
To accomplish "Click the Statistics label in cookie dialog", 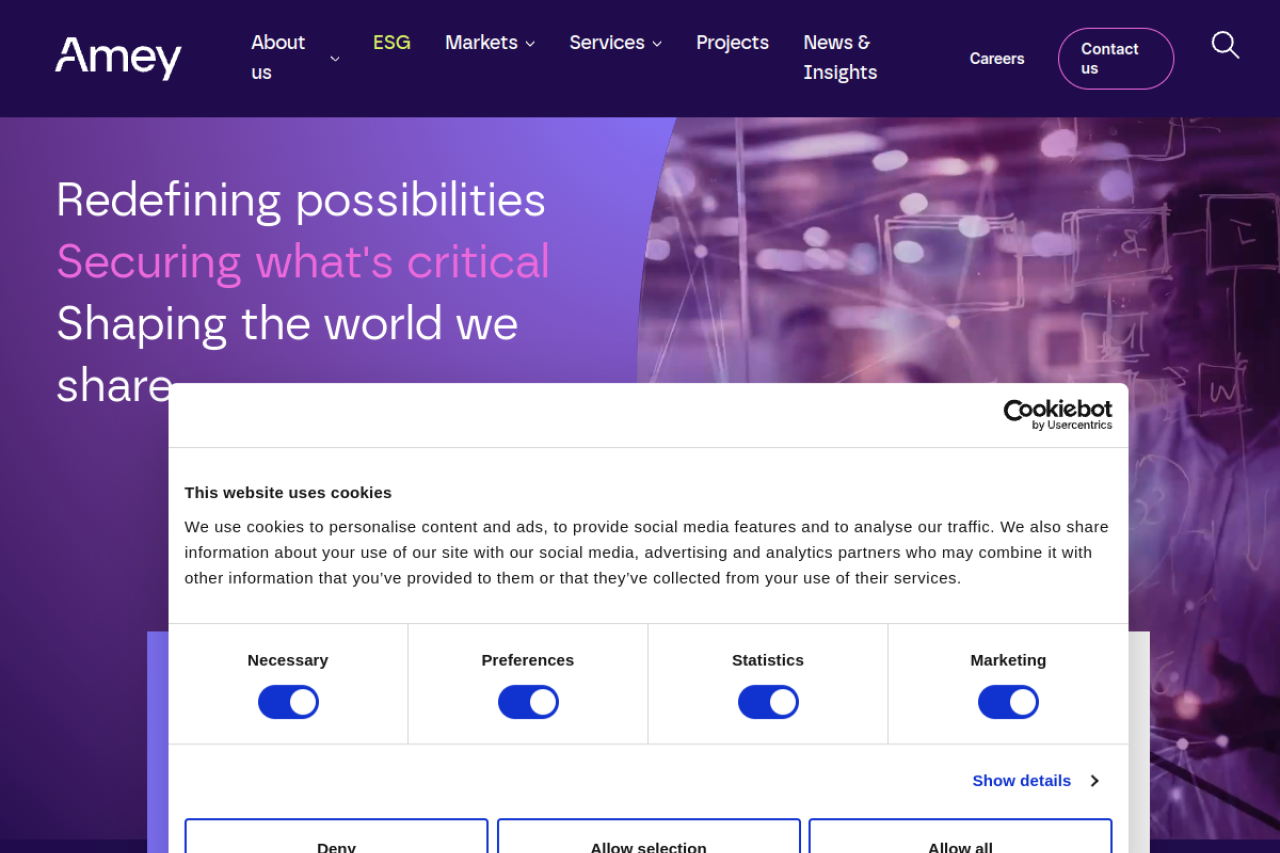I will tap(768, 660).
